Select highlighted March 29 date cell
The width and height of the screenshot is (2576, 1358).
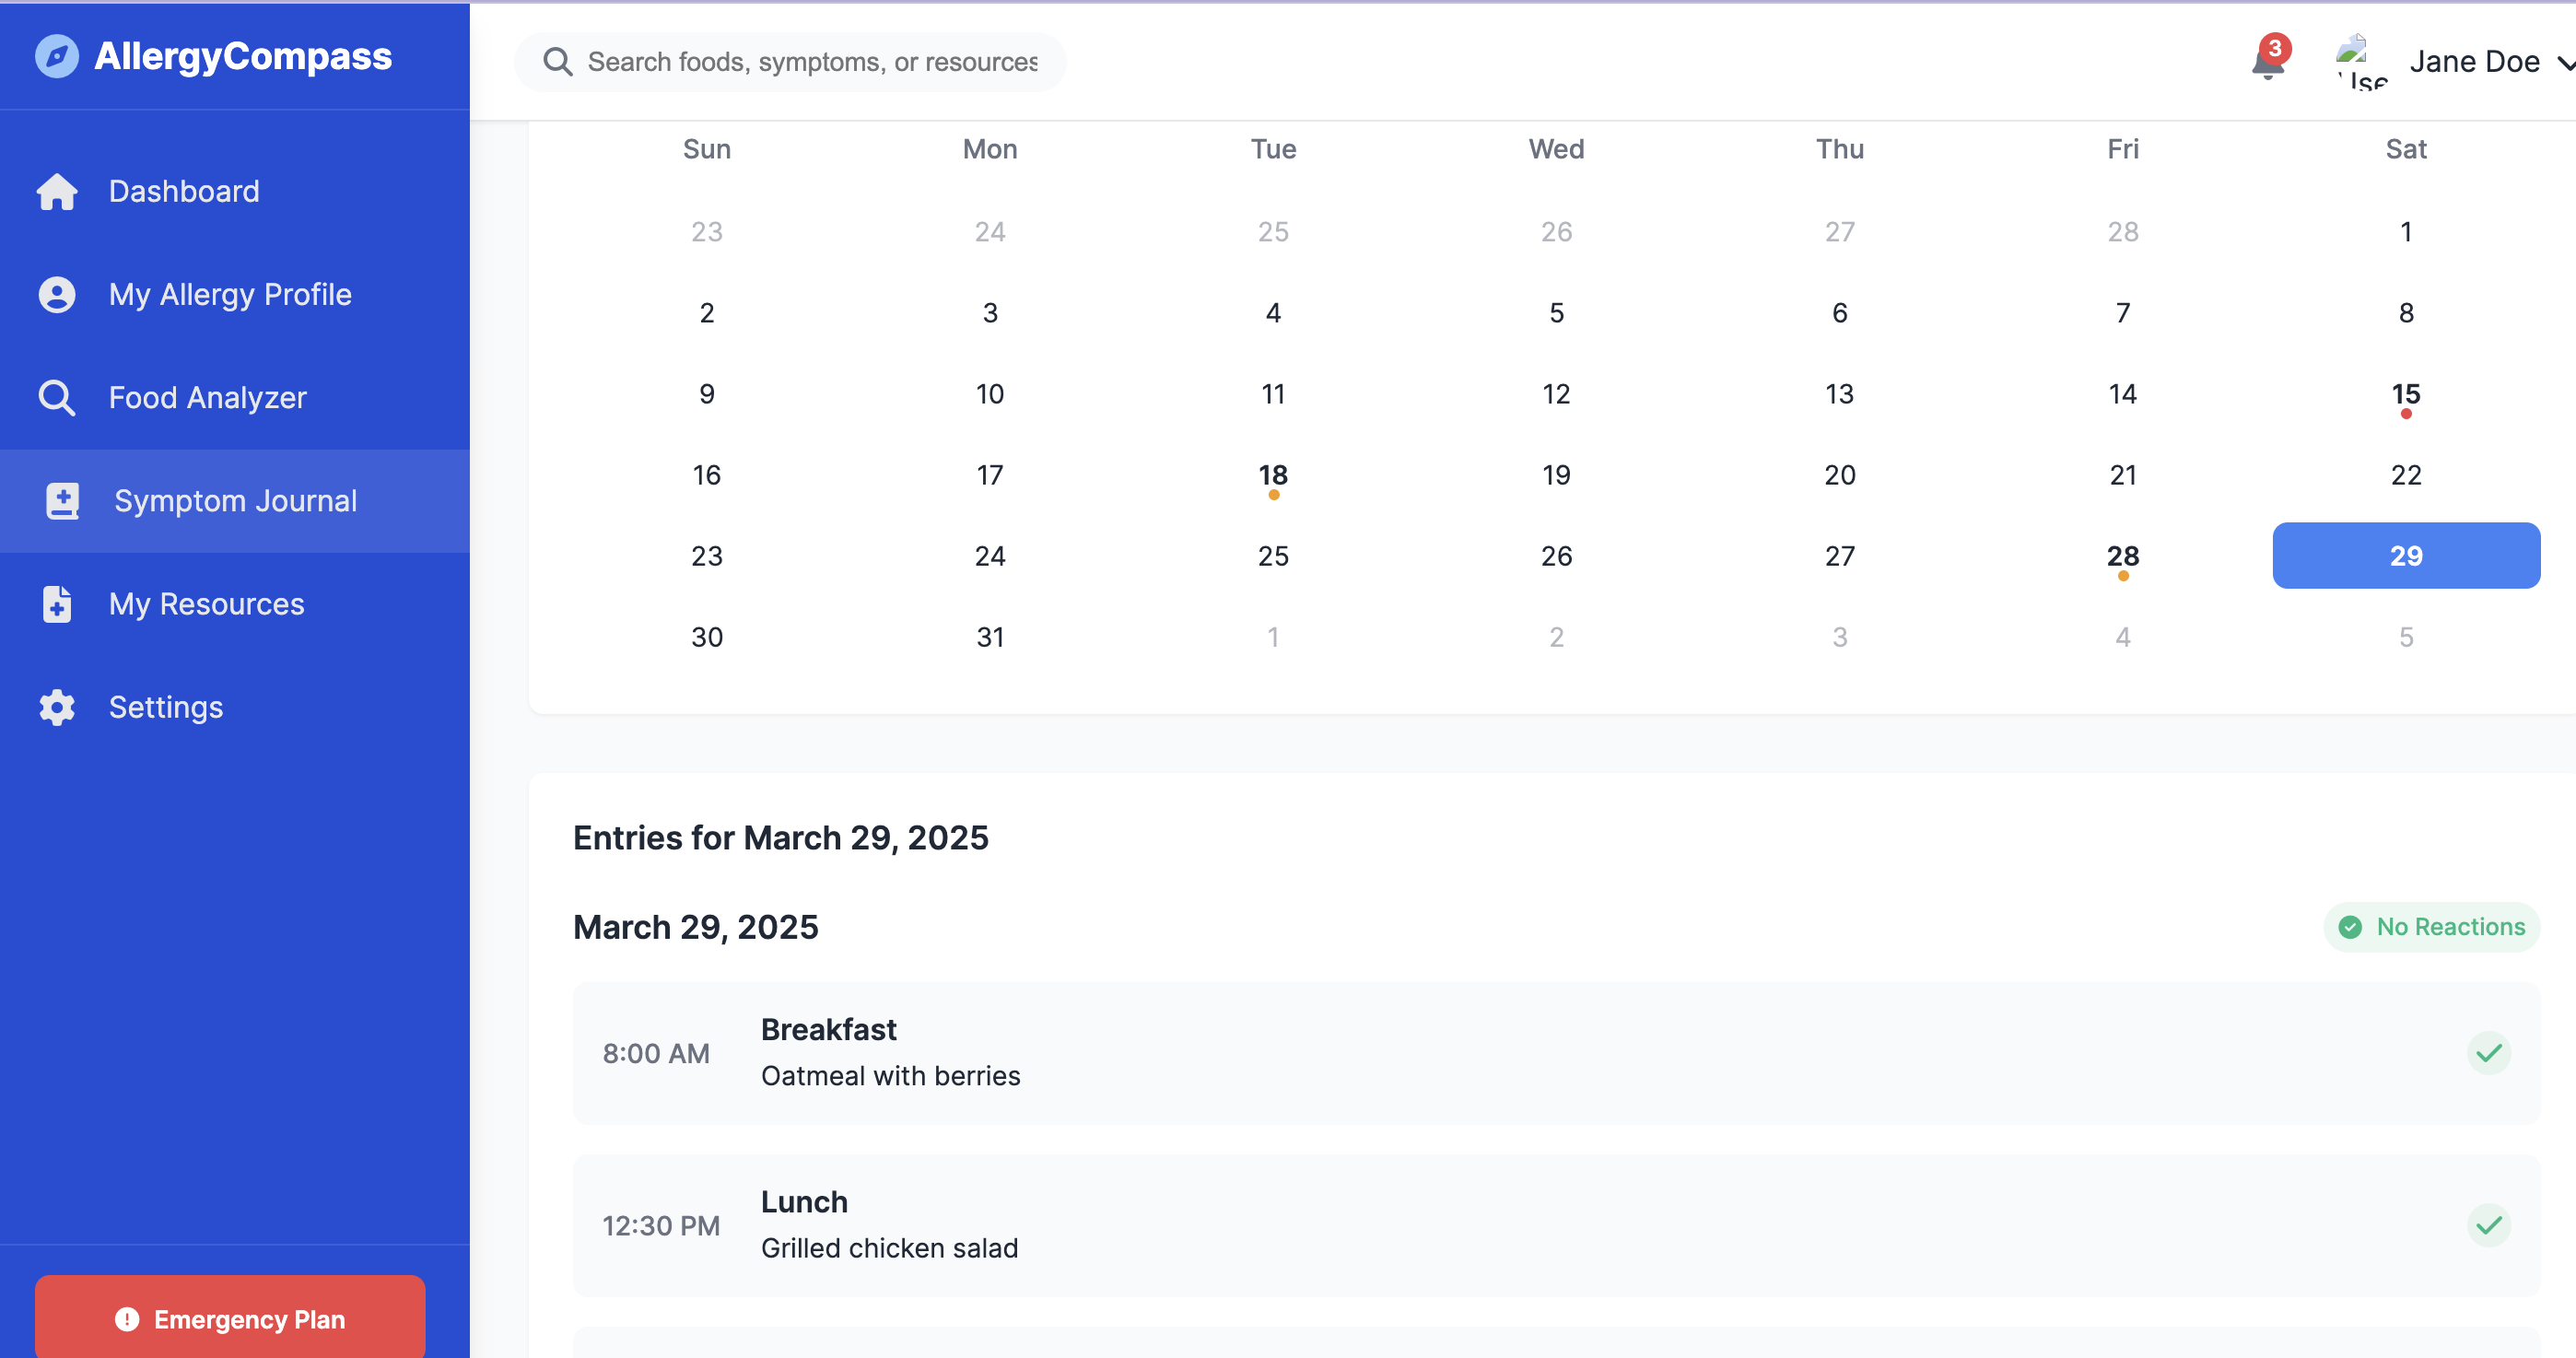pos(2405,556)
